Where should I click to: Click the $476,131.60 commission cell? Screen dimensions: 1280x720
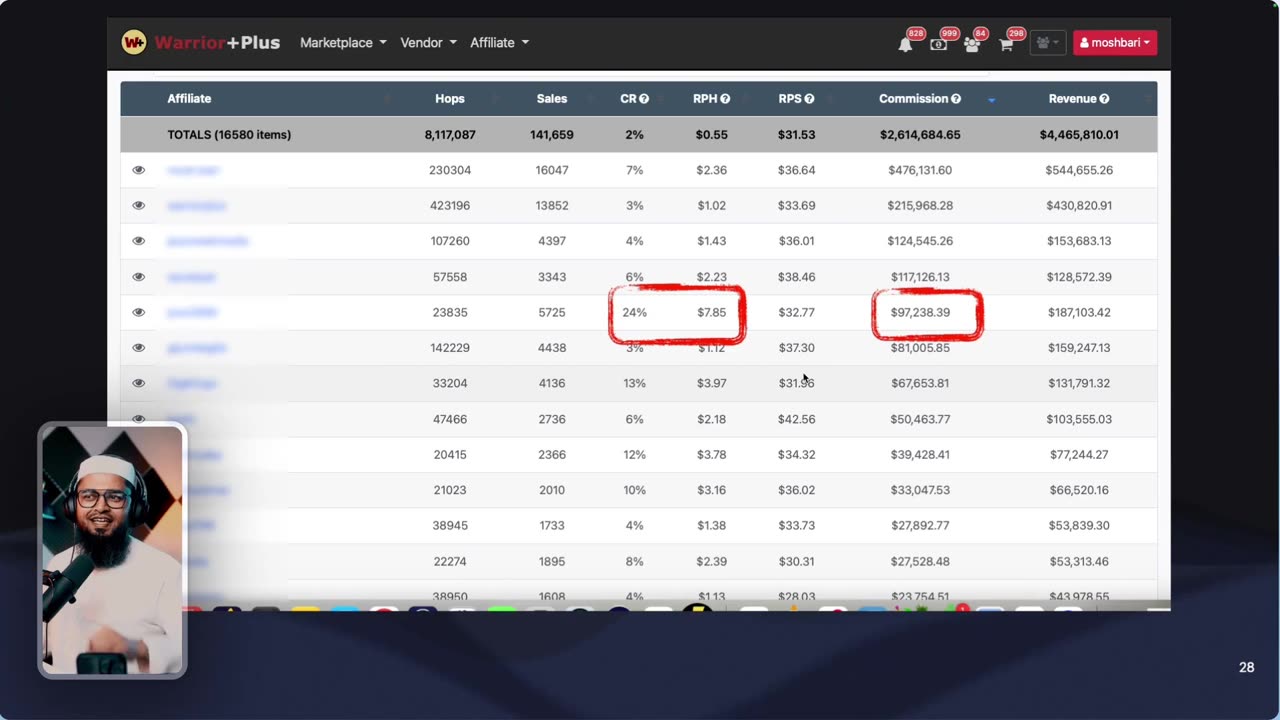coord(920,170)
